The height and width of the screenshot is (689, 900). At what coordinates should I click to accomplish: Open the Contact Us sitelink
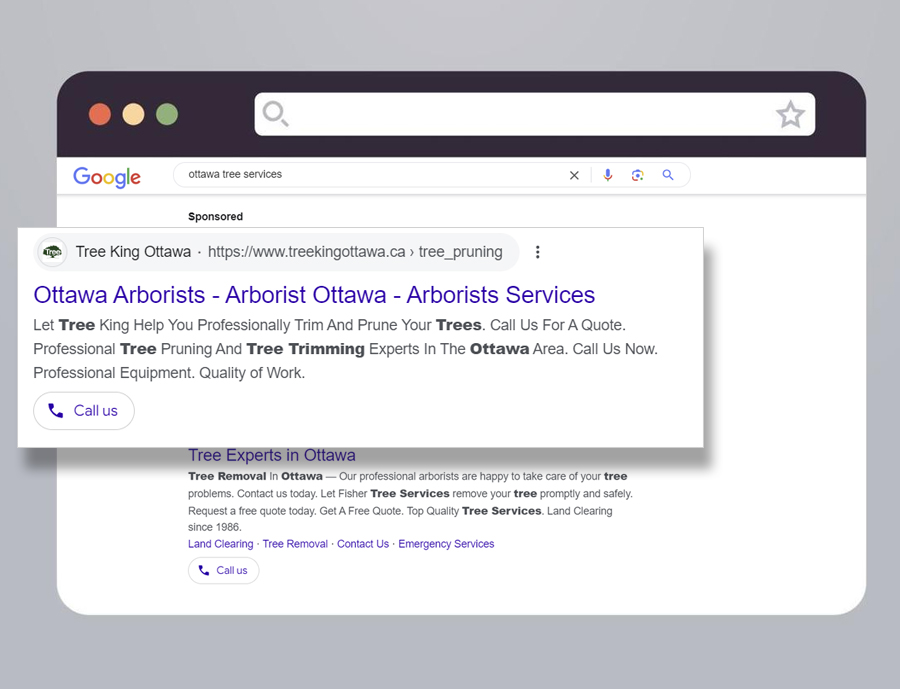[x=363, y=544]
